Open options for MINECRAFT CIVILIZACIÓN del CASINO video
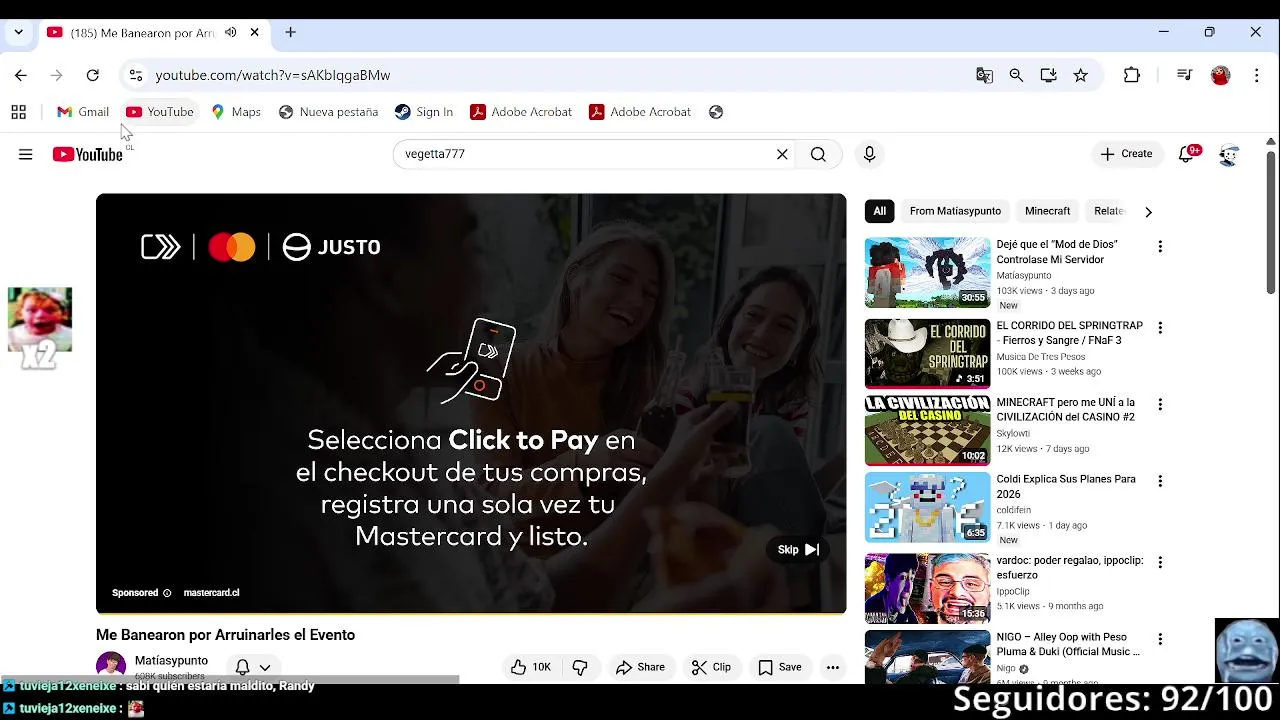 pos(1160,405)
